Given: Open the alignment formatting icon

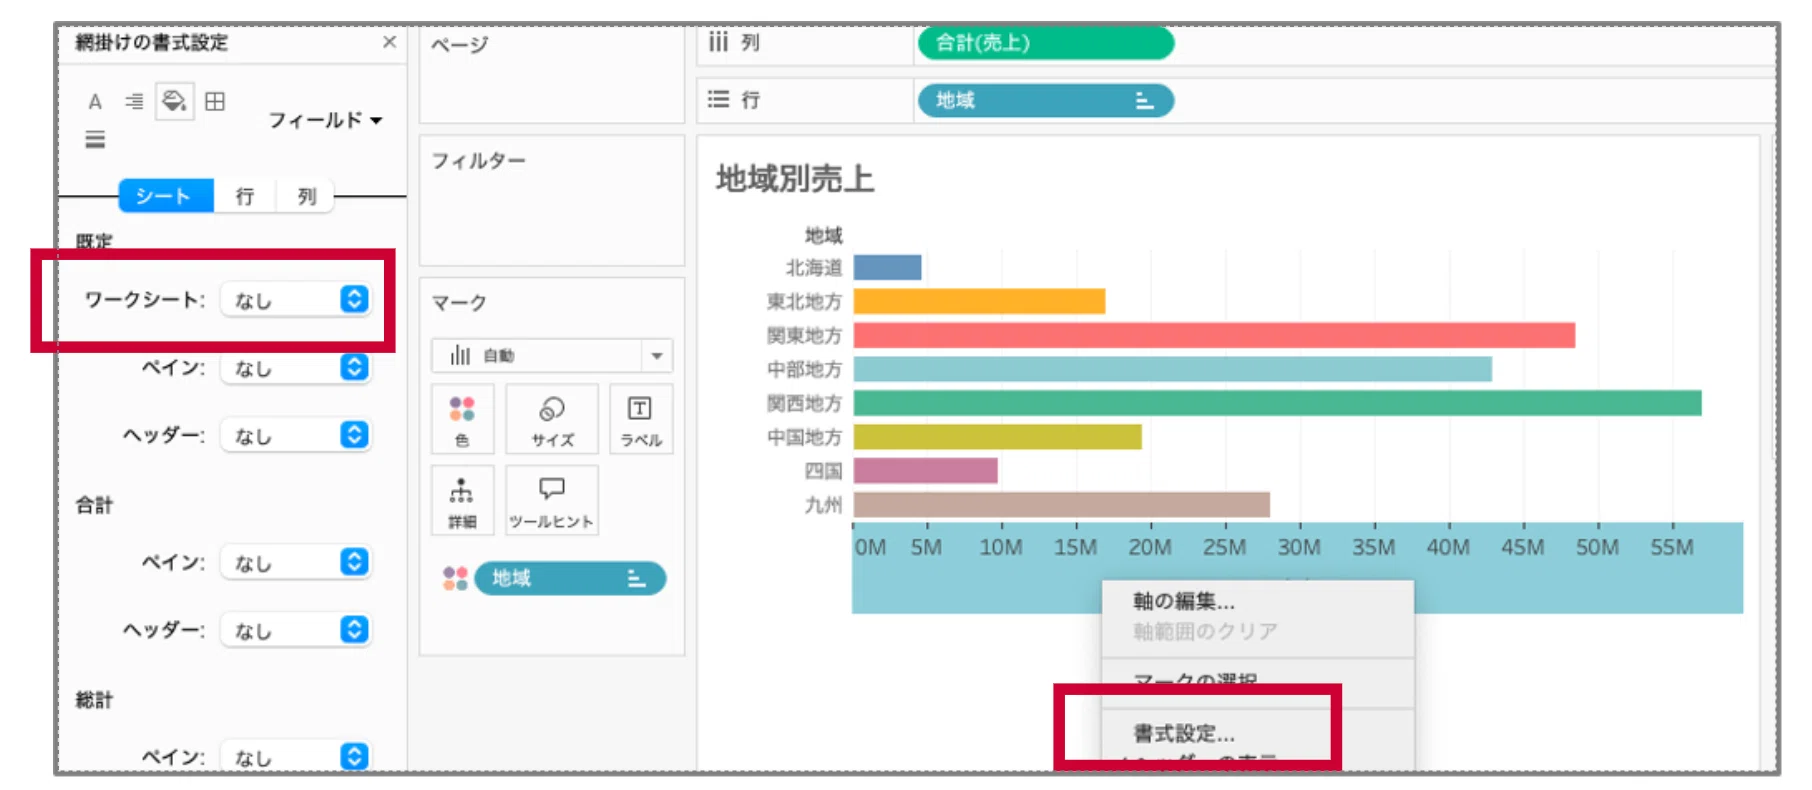Looking at the screenshot, I should (x=134, y=102).
